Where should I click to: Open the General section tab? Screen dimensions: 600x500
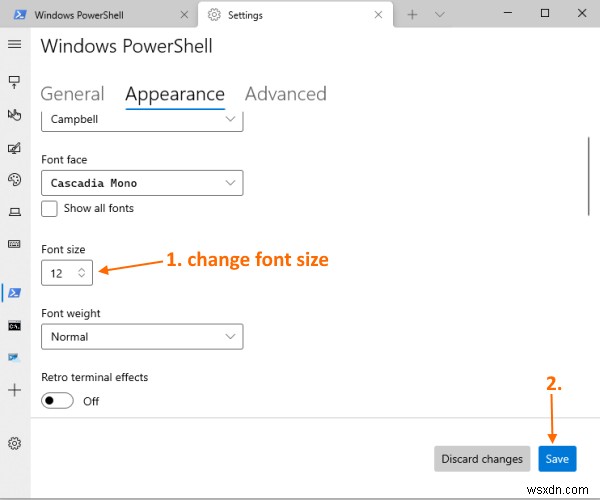(72, 94)
